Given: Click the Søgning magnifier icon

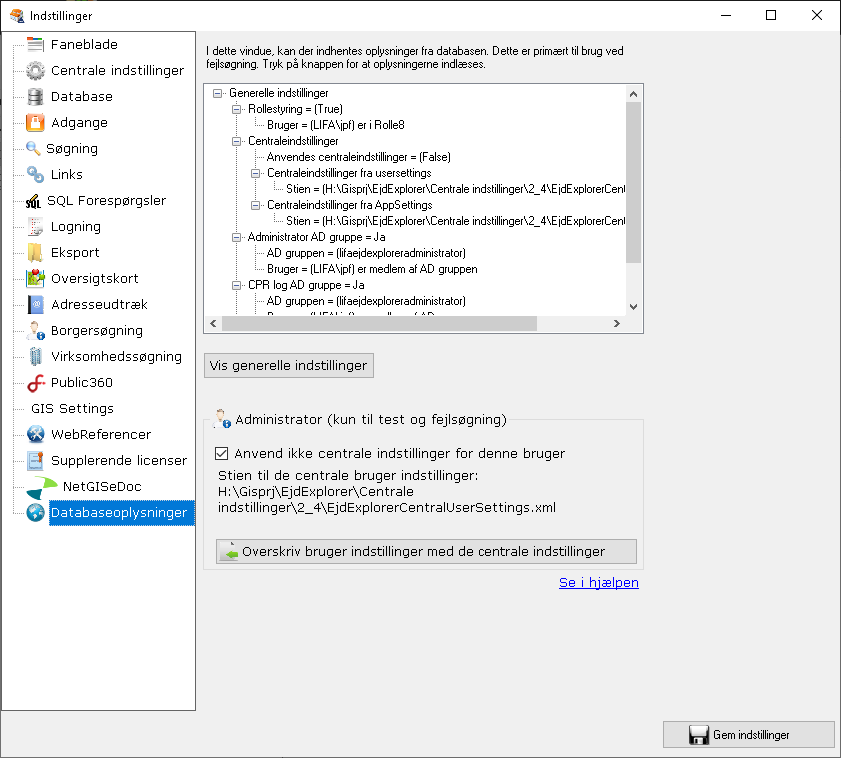Looking at the screenshot, I should click(33, 148).
